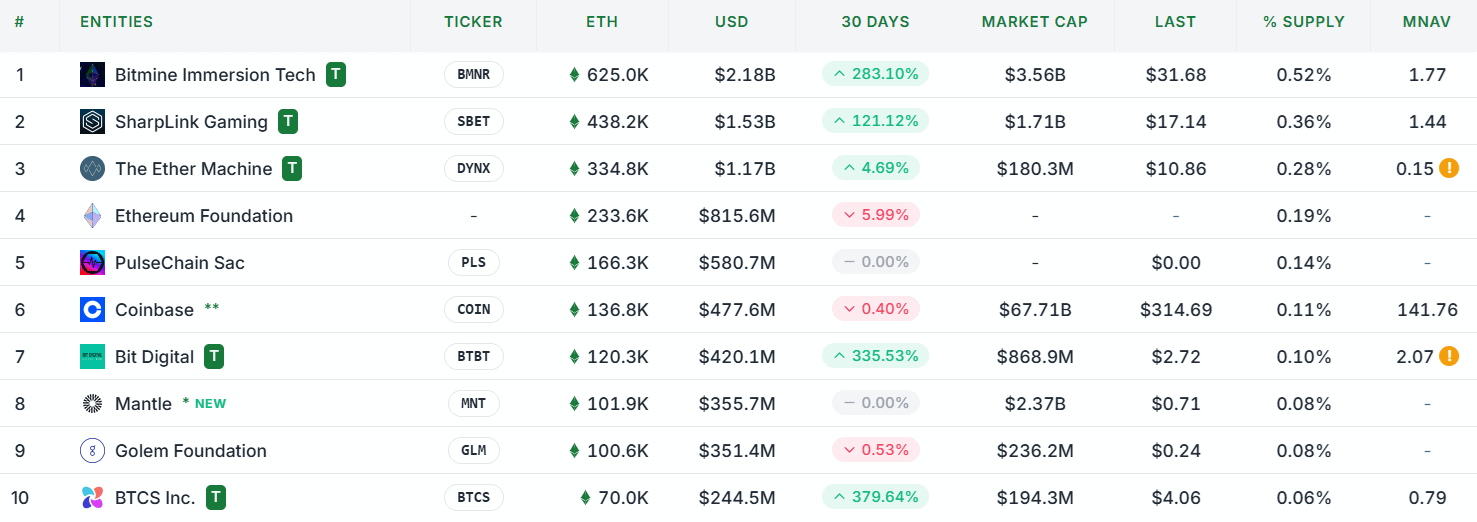1477x522 pixels.
Task: Click the BMNR ticker badge
Action: [x=473, y=75]
